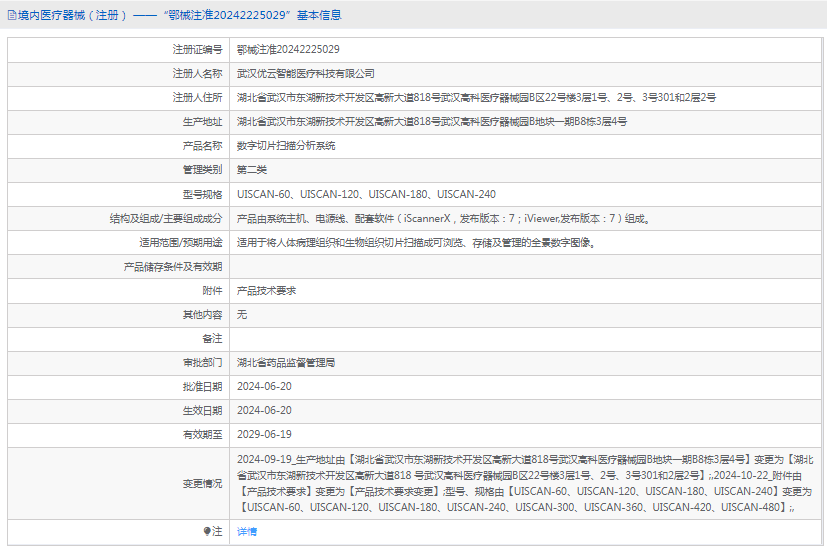Click the 批准日期 label
This screenshot has height=550, width=827.
[203, 387]
